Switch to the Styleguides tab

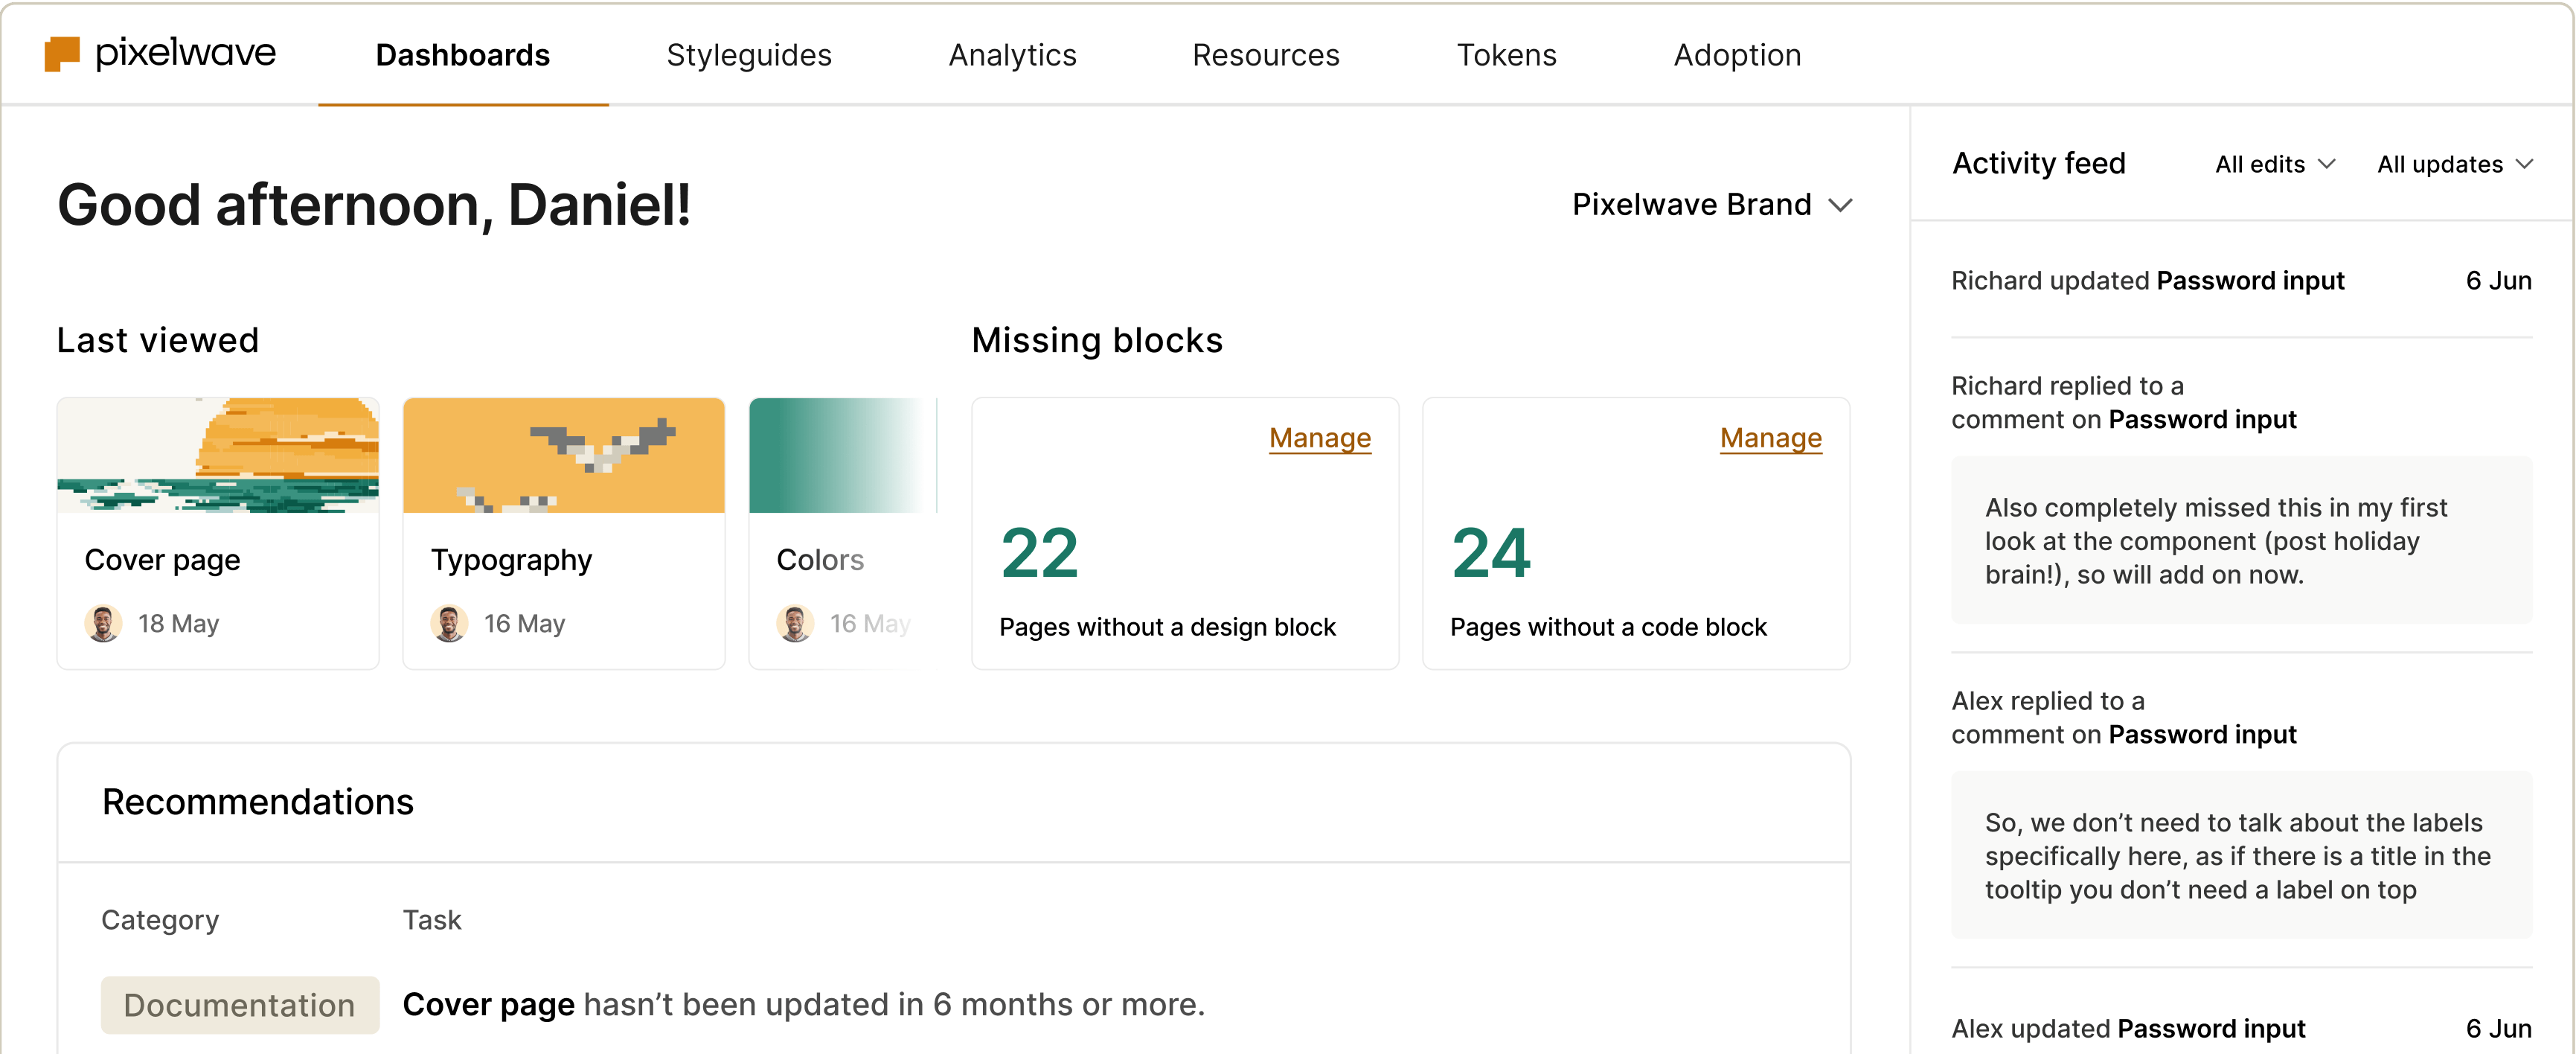(749, 55)
